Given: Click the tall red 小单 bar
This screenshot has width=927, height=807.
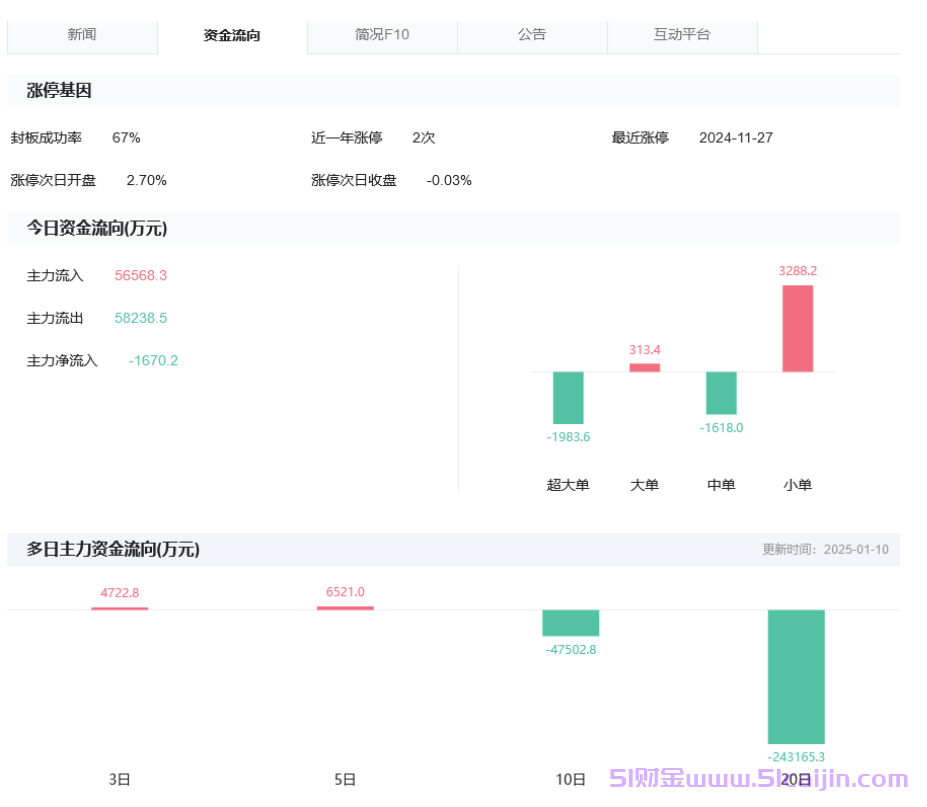Looking at the screenshot, I should (x=798, y=329).
